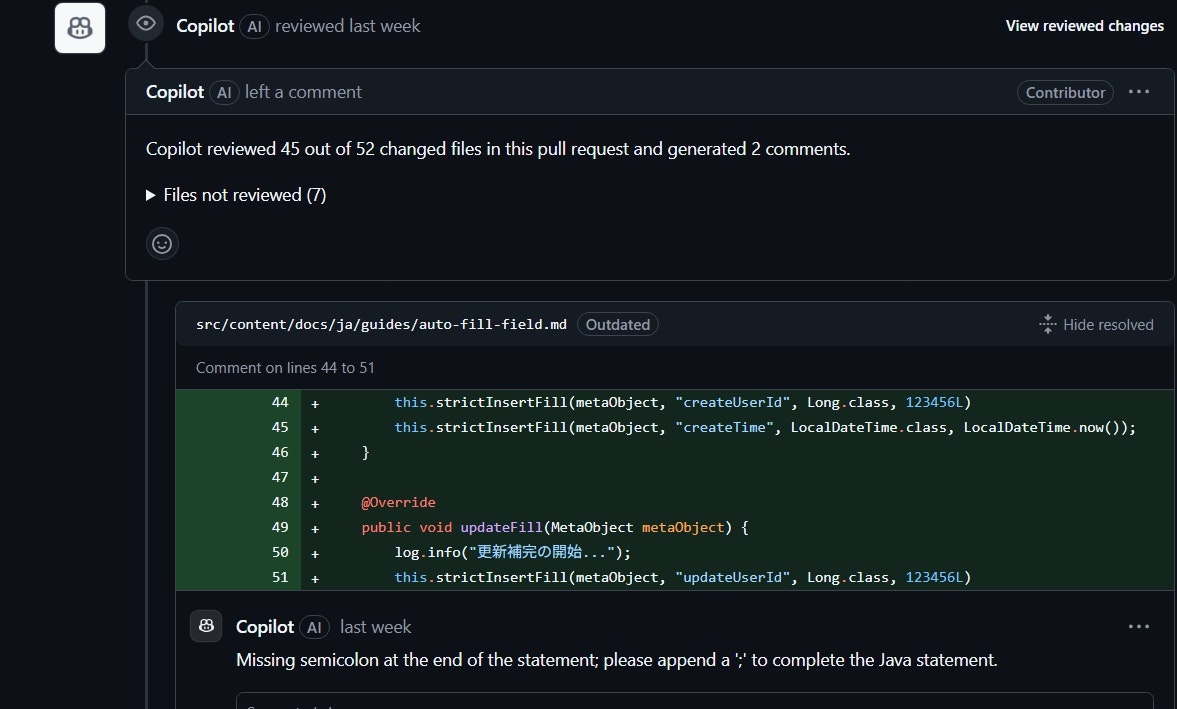Open the review comment options ellipsis menu
This screenshot has width=1177, height=709.
pos(1139,92)
